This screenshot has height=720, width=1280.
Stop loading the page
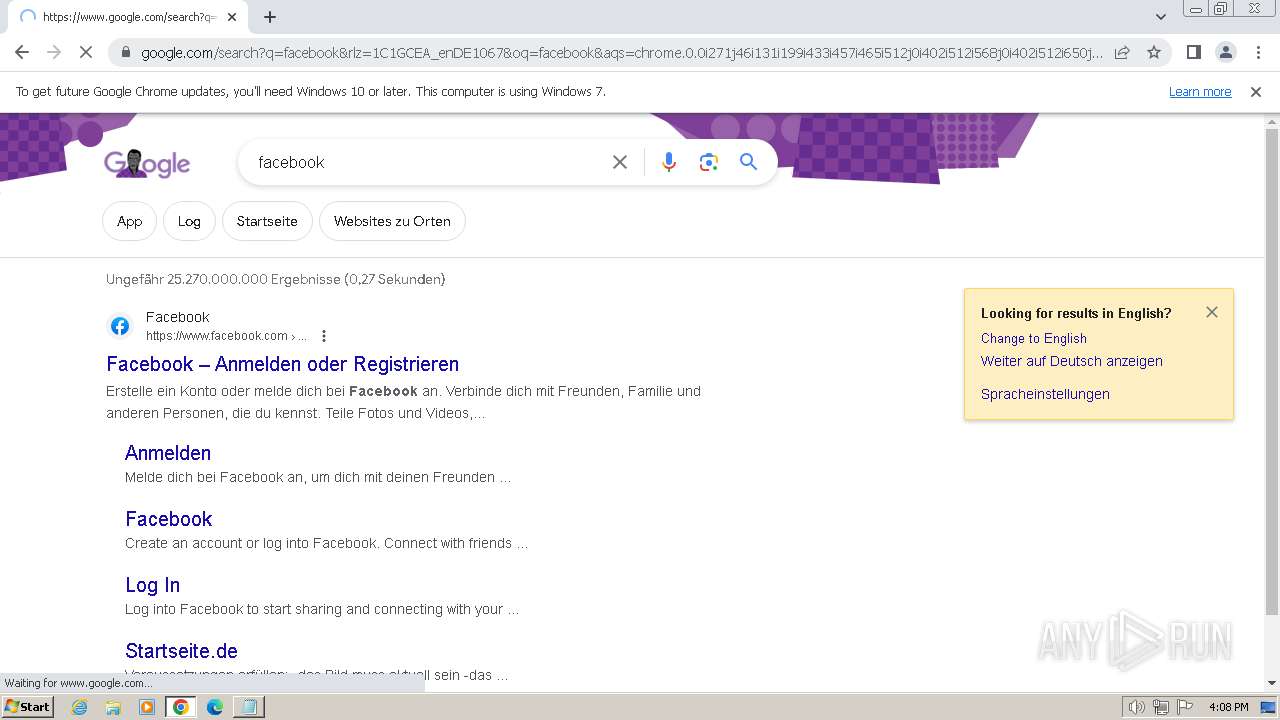coord(86,52)
